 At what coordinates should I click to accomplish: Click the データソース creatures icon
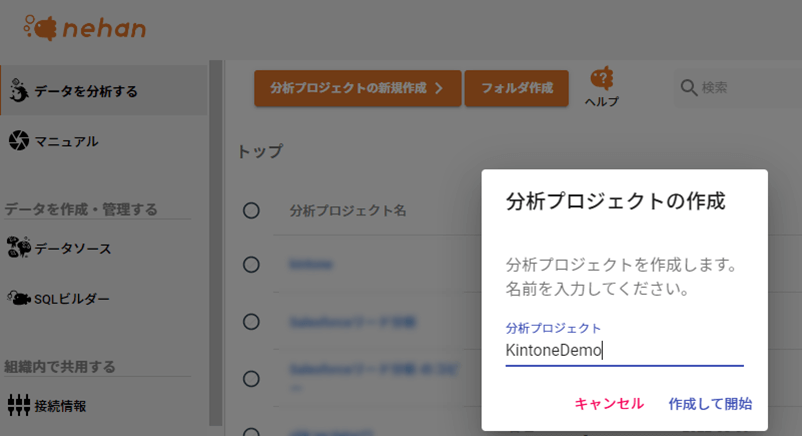[x=19, y=247]
